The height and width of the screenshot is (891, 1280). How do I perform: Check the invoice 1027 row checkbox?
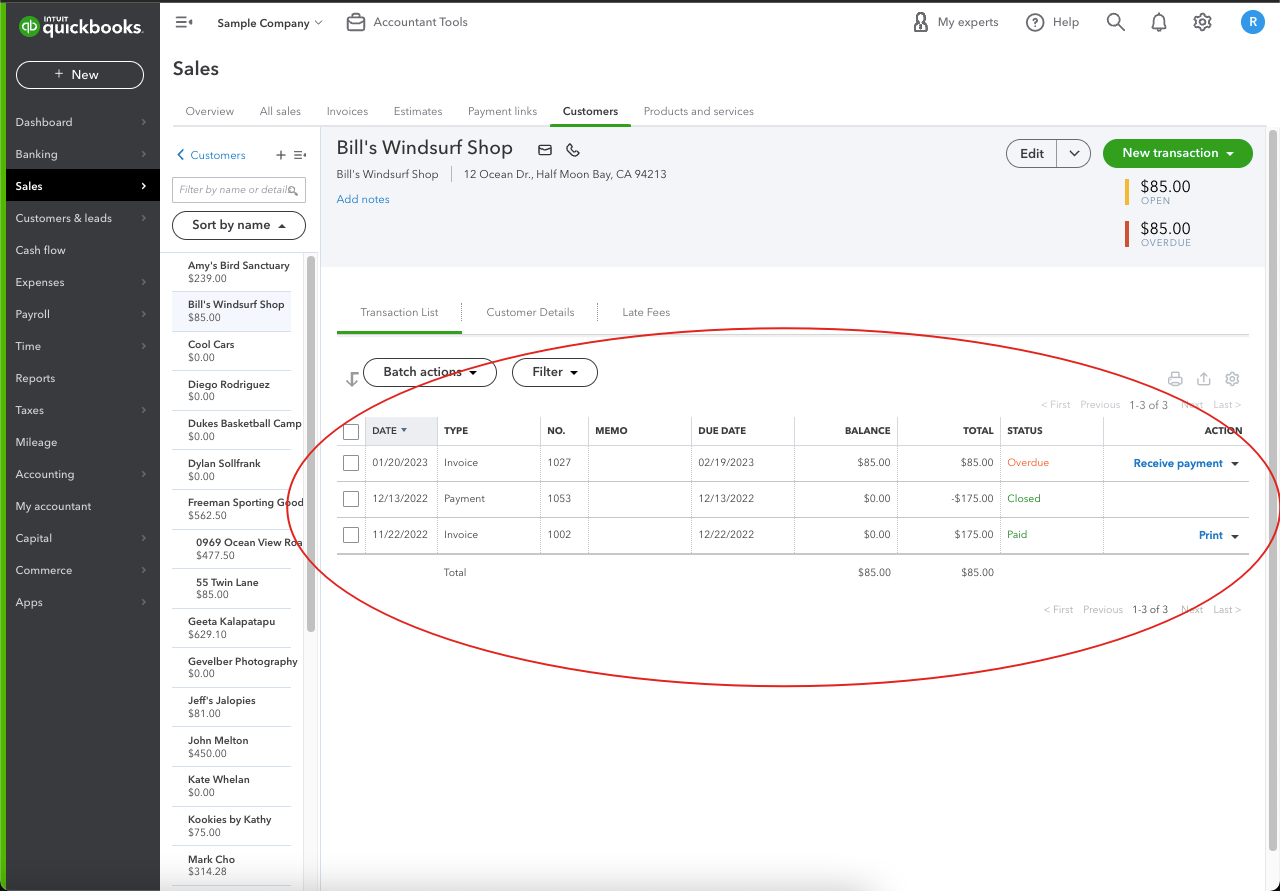pos(351,463)
